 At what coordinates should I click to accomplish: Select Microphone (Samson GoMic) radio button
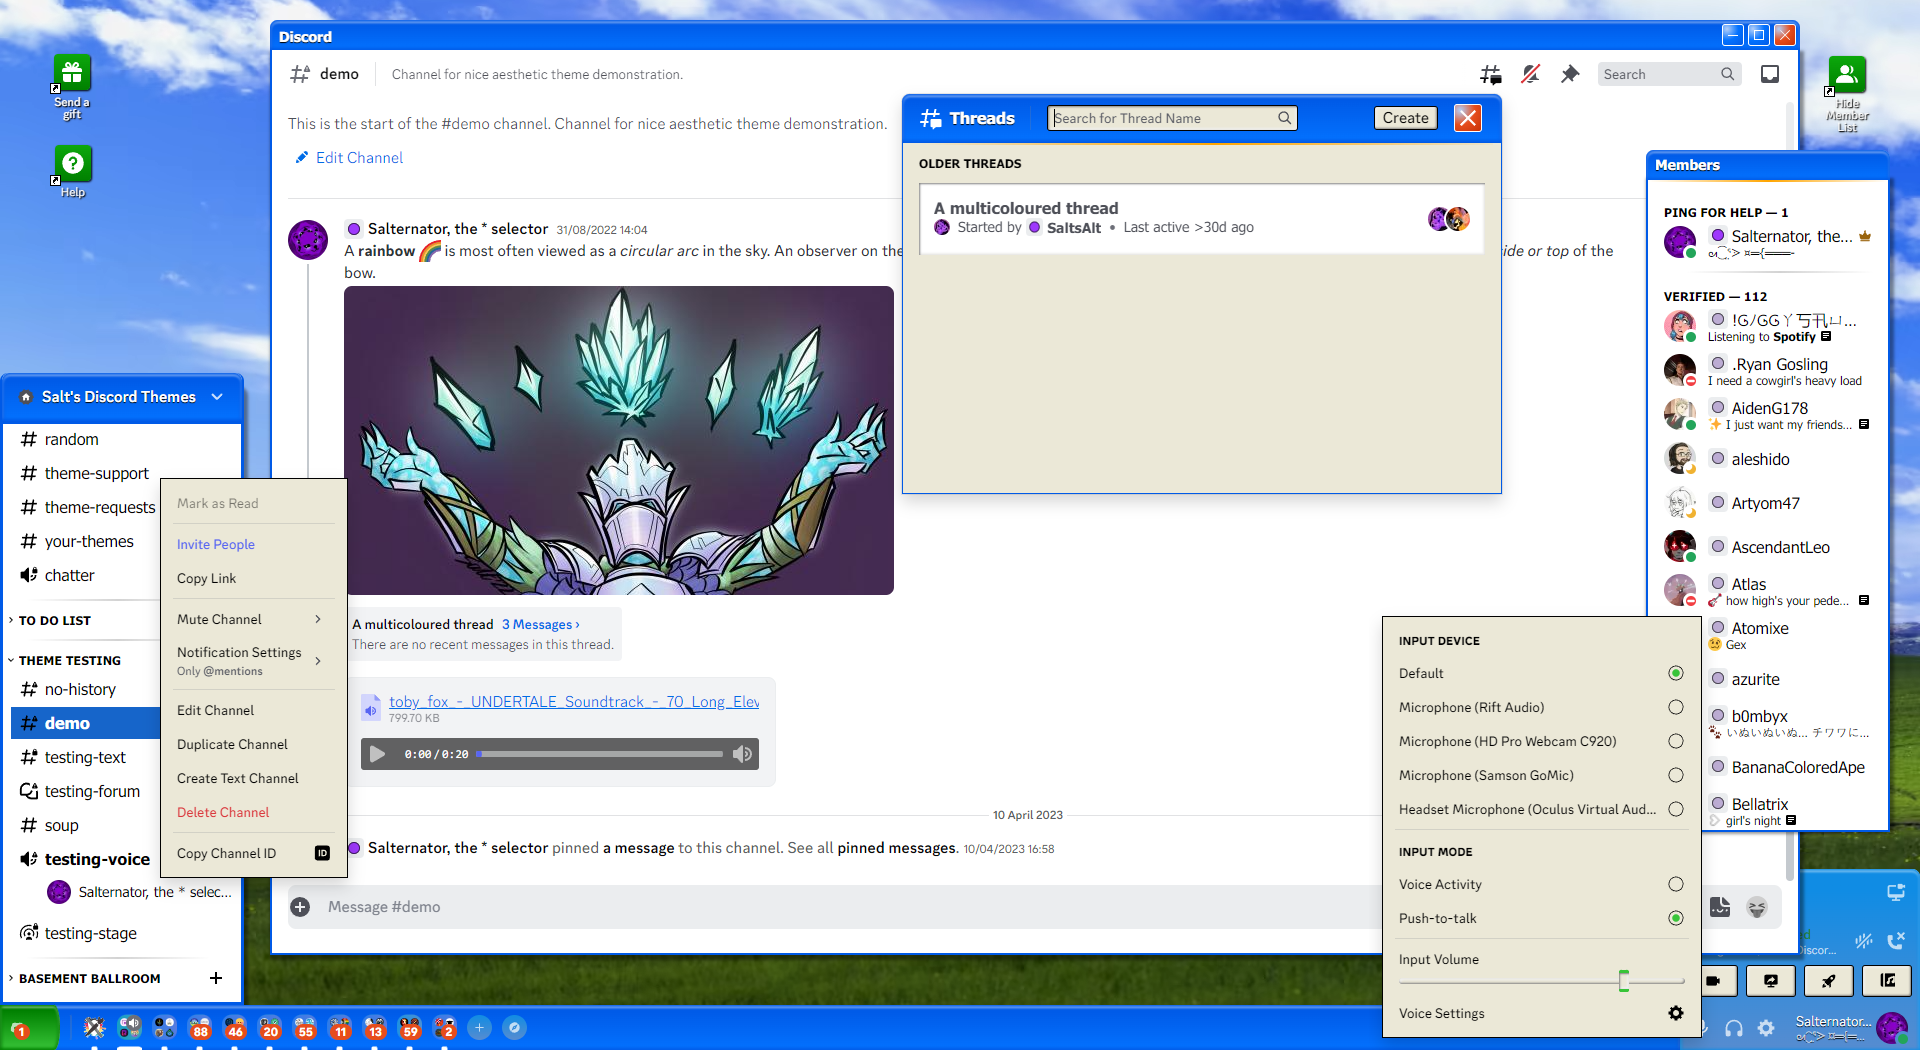1676,775
